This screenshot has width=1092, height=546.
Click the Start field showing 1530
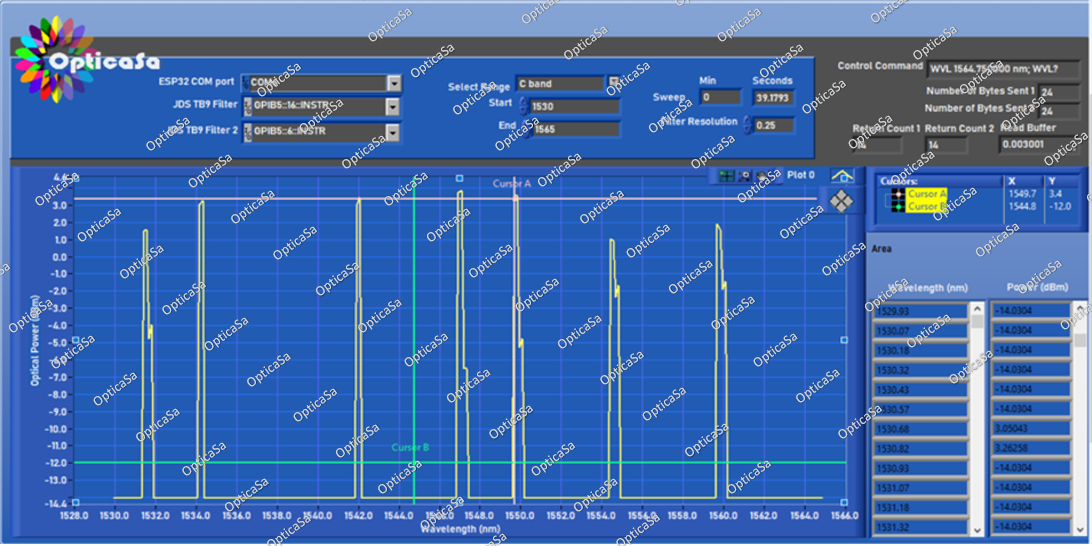[x=575, y=107]
